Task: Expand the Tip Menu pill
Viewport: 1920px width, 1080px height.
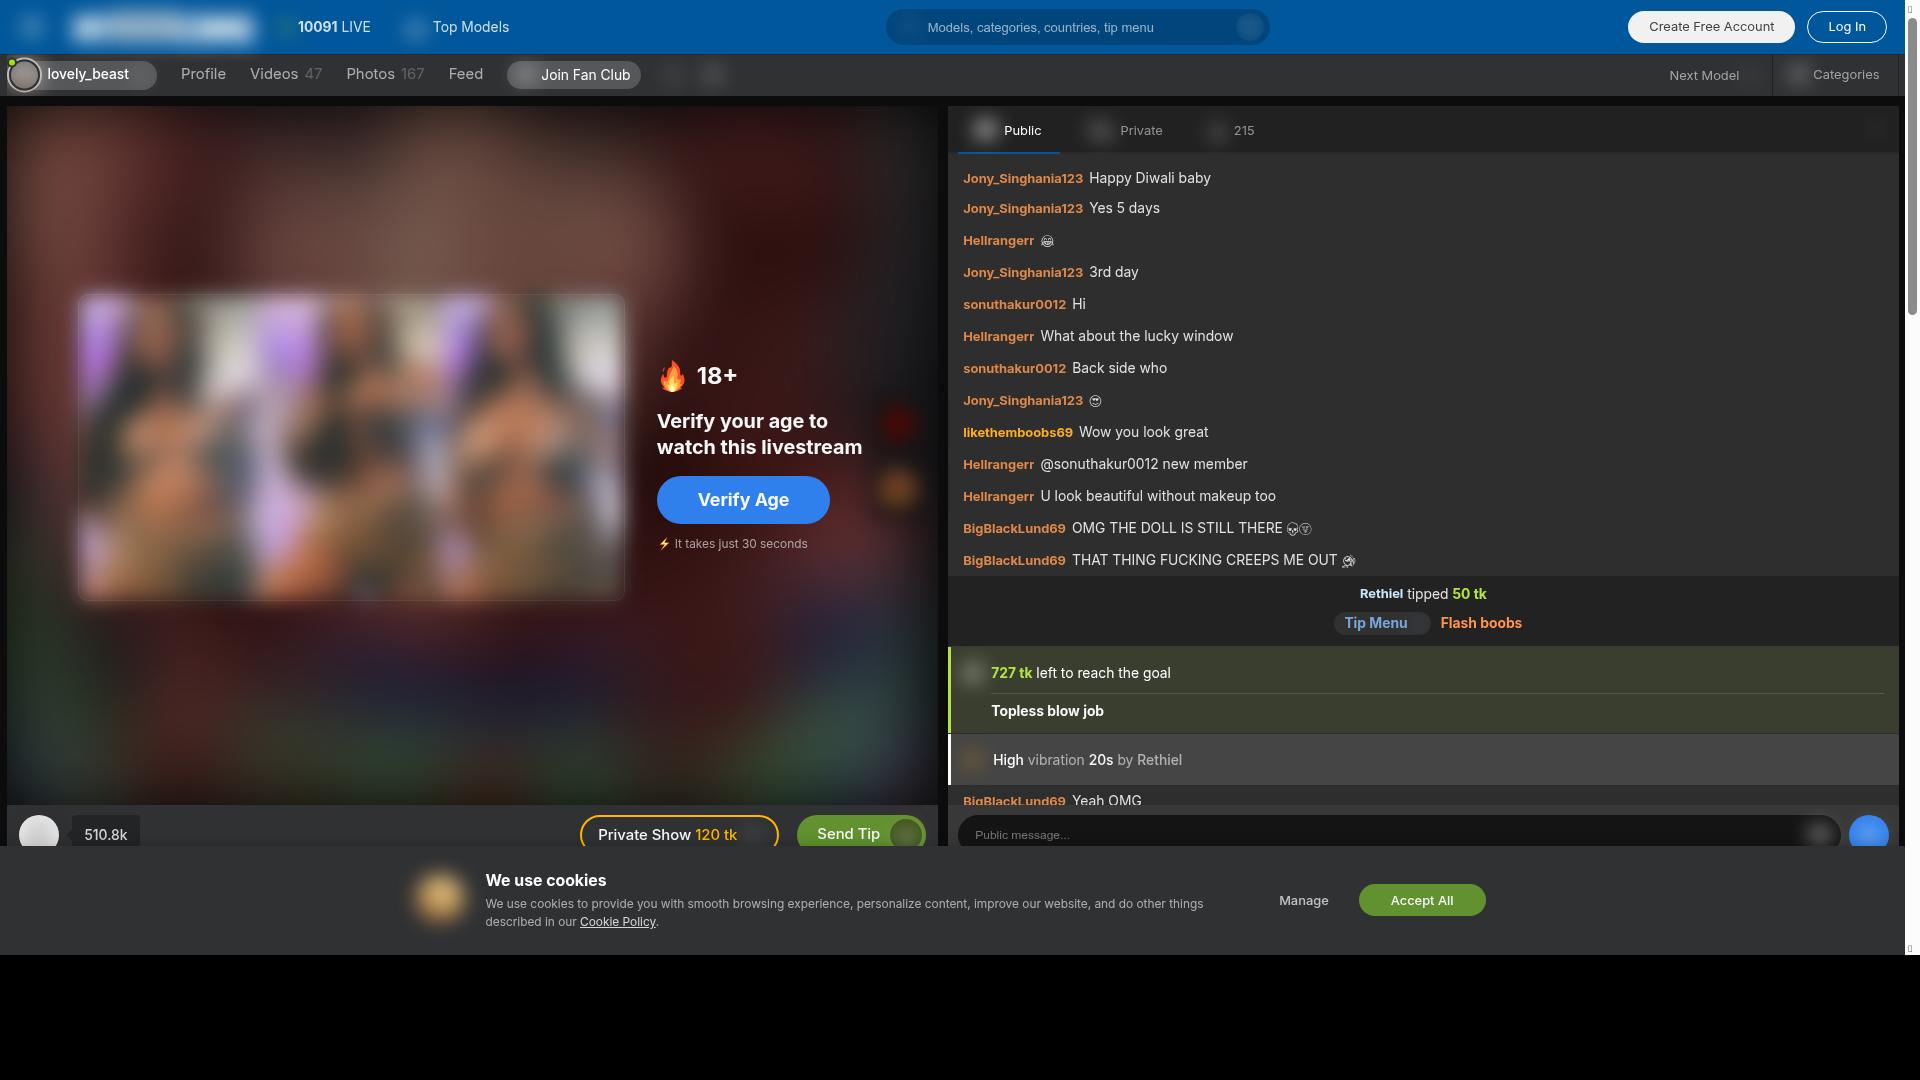Action: pyautogui.click(x=1381, y=623)
